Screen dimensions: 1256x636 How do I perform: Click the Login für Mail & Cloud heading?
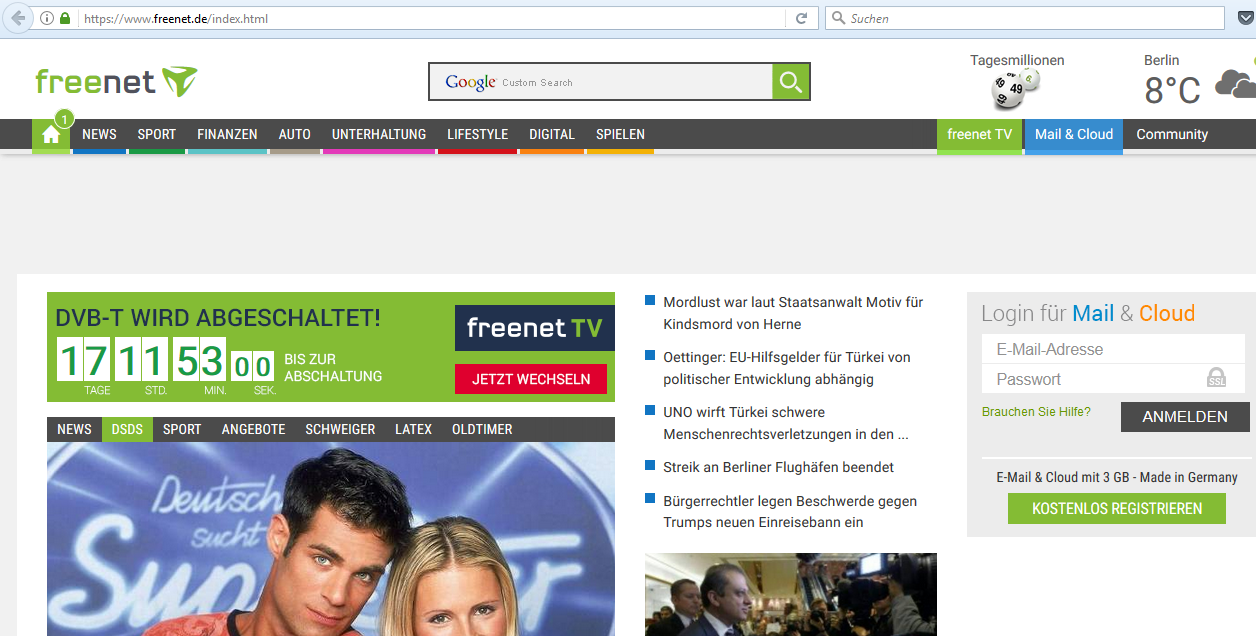(1088, 313)
